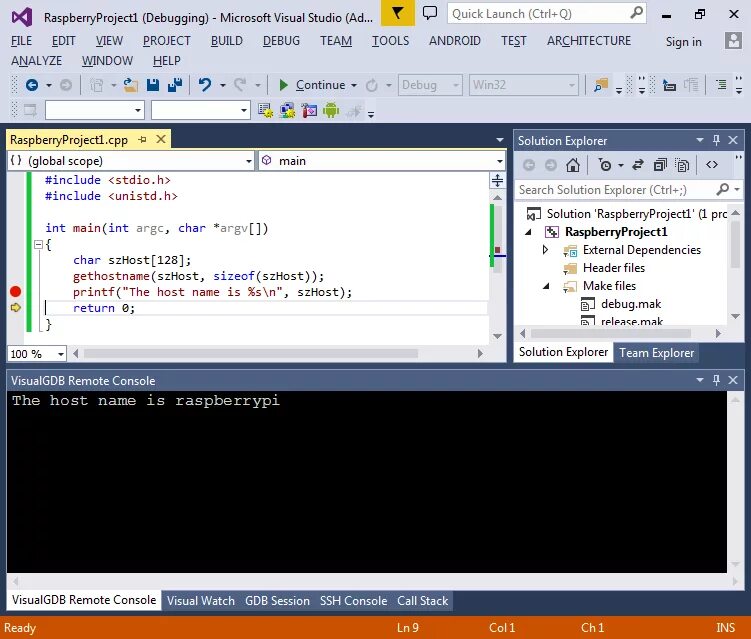This screenshot has height=639, width=751.
Task: Toggle auto hide pin on VisualGDB Remote Console
Action: 717,380
